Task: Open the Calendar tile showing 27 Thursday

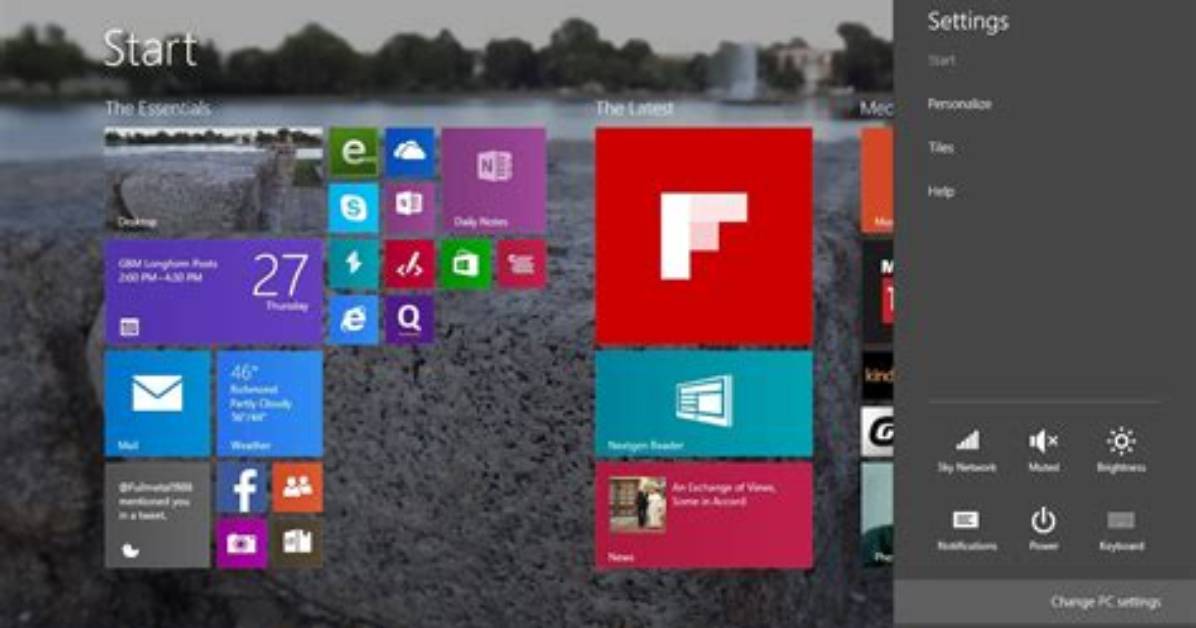Action: pyautogui.click(x=214, y=291)
